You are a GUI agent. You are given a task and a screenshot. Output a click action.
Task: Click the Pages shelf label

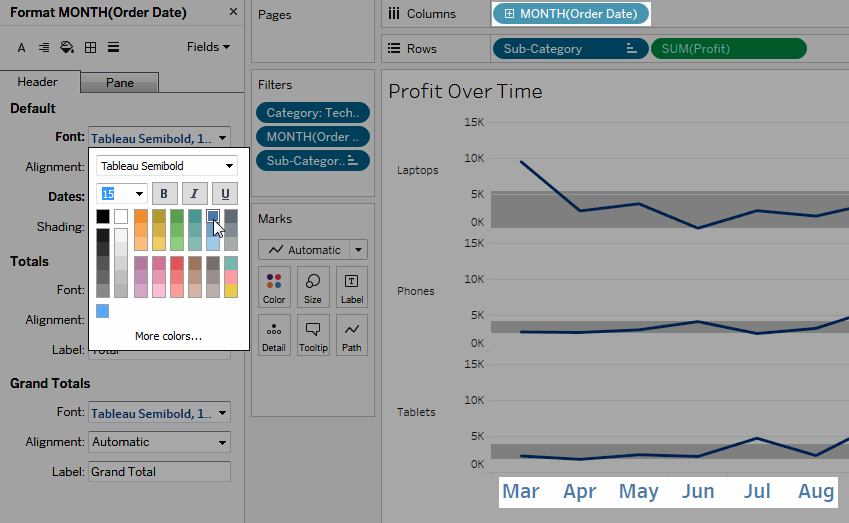(x=275, y=15)
